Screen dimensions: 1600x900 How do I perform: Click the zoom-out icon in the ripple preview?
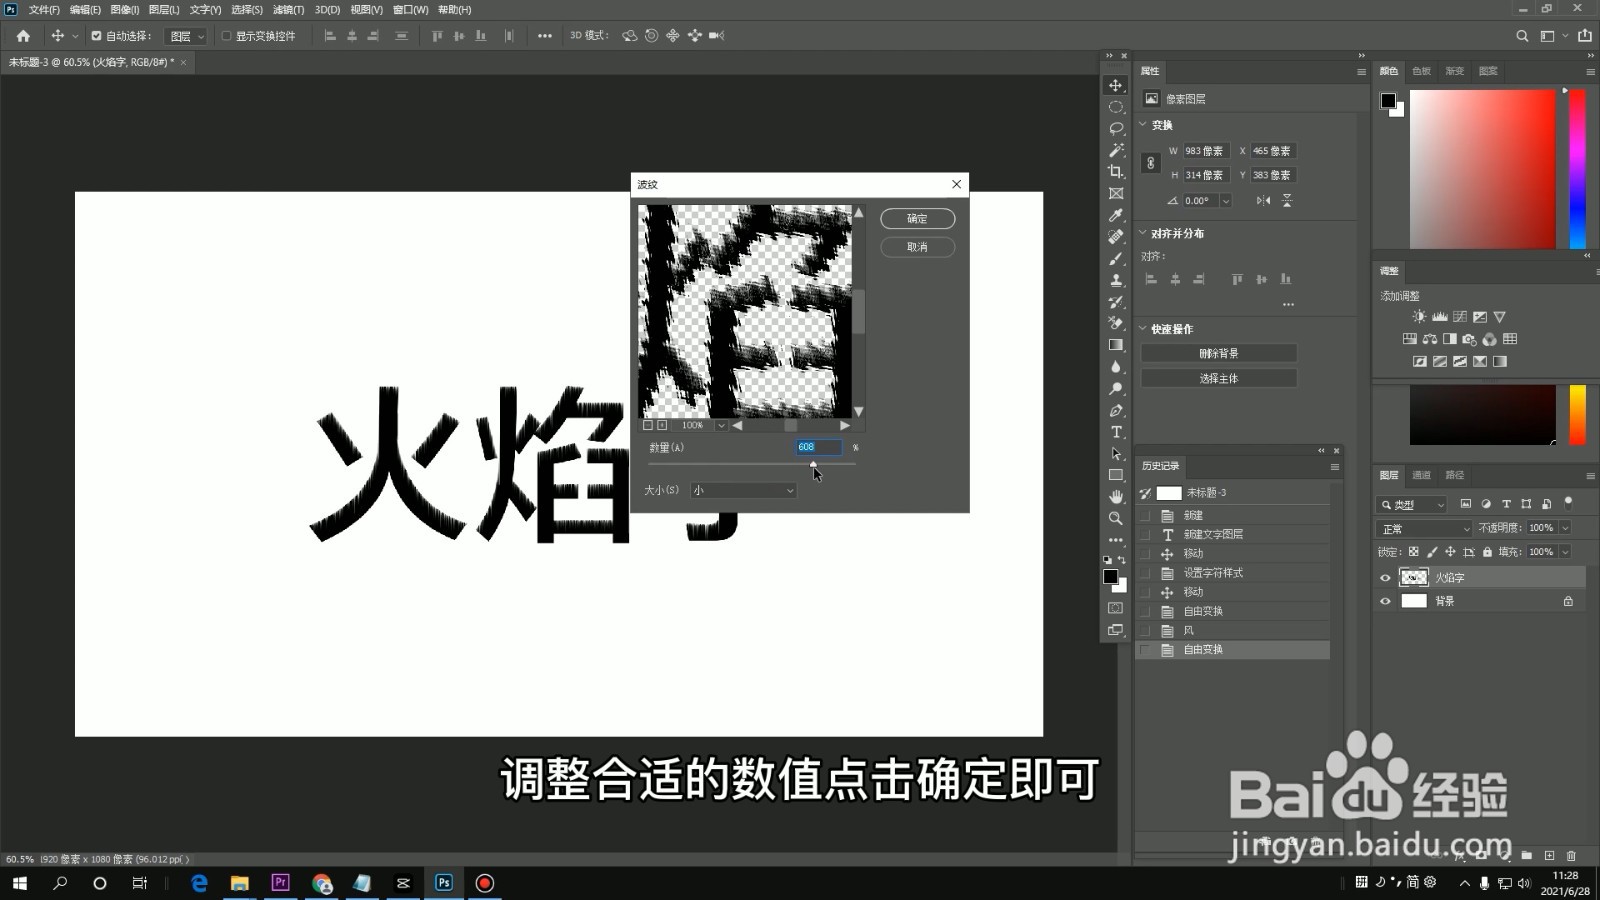647,424
